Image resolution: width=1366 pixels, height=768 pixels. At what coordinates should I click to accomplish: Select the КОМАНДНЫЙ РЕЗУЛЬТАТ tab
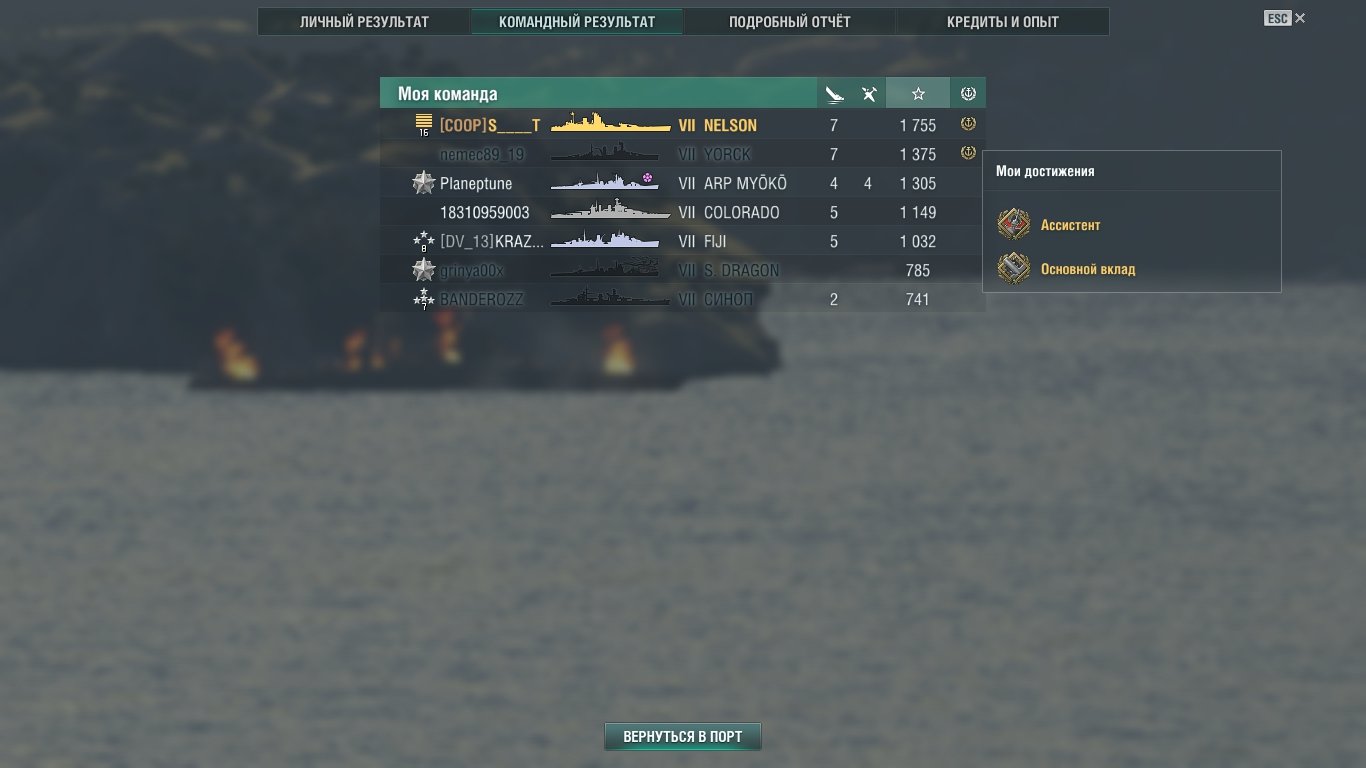tap(577, 22)
